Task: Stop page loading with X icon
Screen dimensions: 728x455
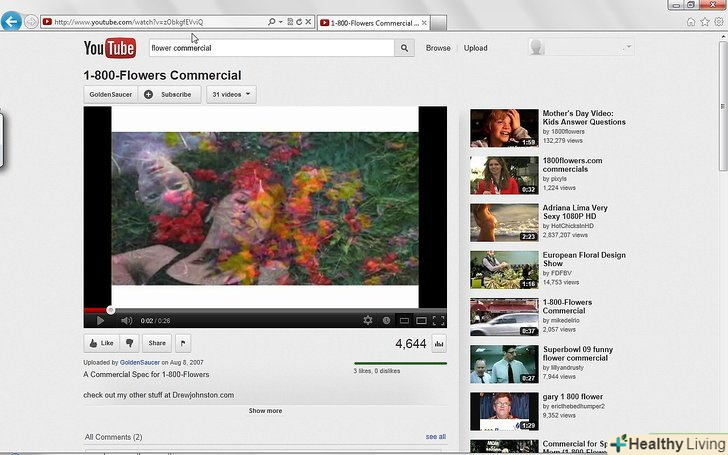Action: point(308,22)
